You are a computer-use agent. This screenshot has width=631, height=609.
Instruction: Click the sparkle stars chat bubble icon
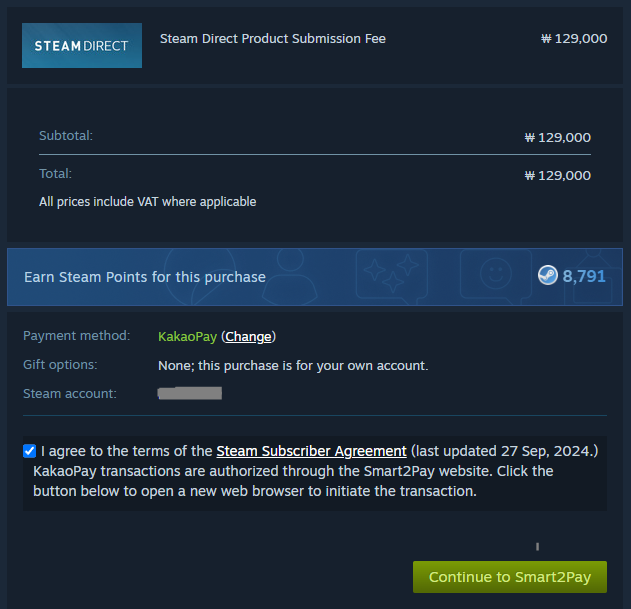tap(392, 276)
